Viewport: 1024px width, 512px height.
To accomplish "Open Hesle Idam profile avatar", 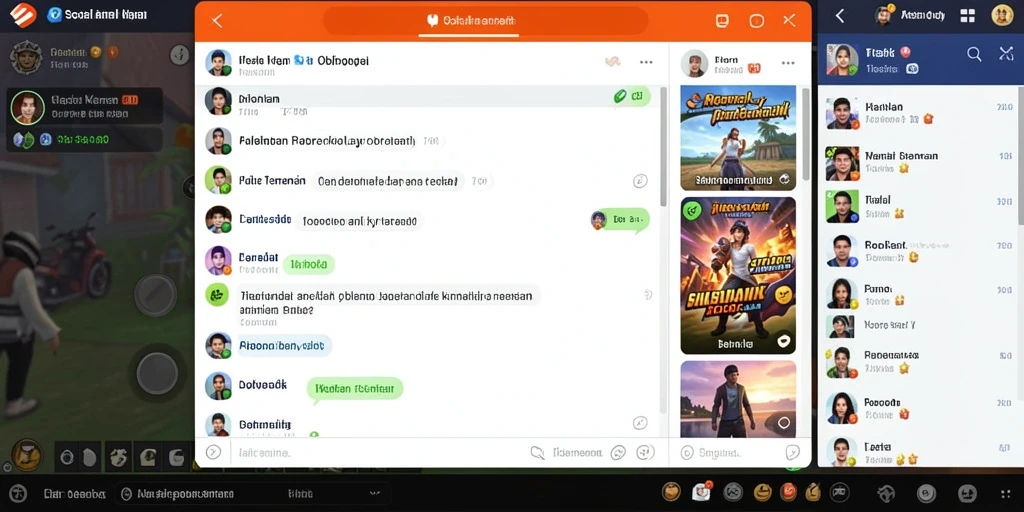I will (x=218, y=63).
